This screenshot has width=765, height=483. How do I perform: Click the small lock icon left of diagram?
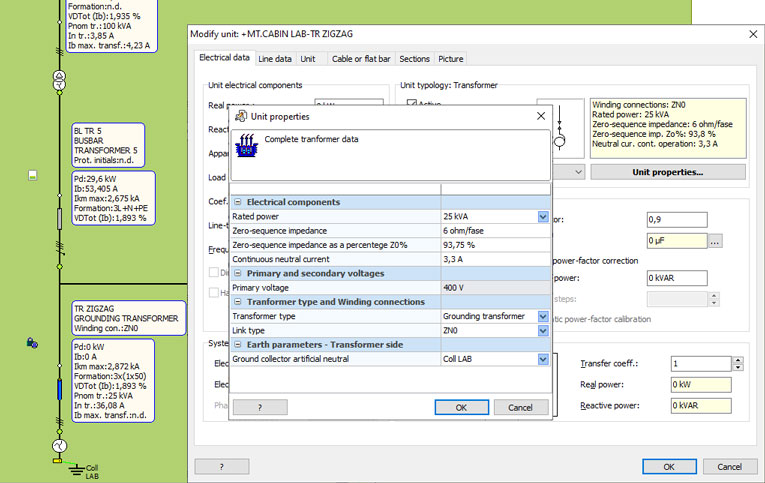pyautogui.click(x=32, y=343)
